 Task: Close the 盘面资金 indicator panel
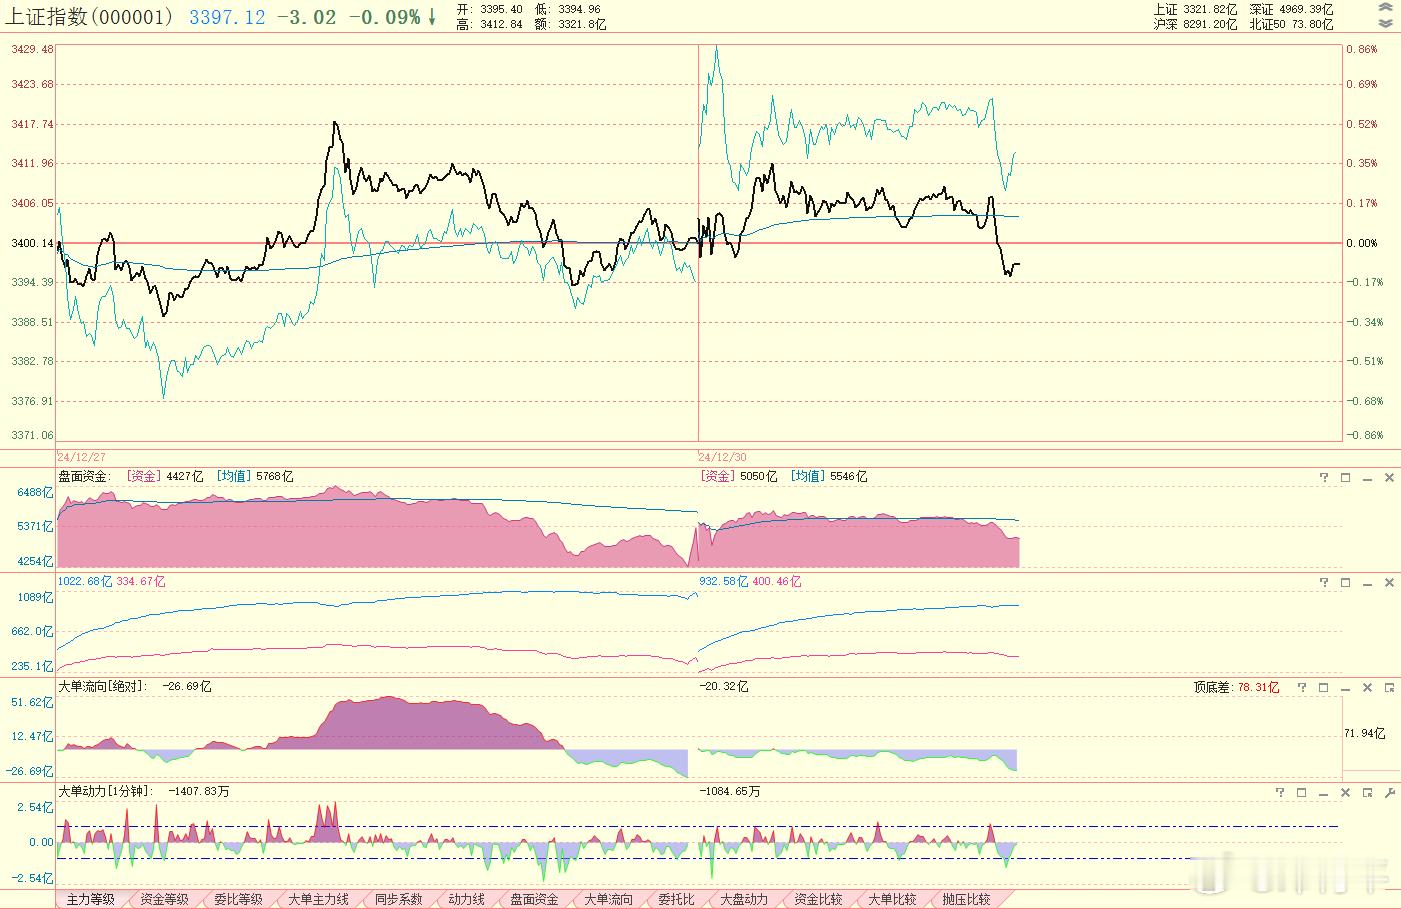tap(1389, 477)
